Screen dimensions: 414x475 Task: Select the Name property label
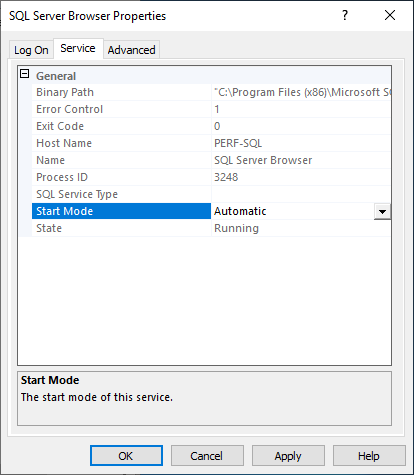coord(50,160)
